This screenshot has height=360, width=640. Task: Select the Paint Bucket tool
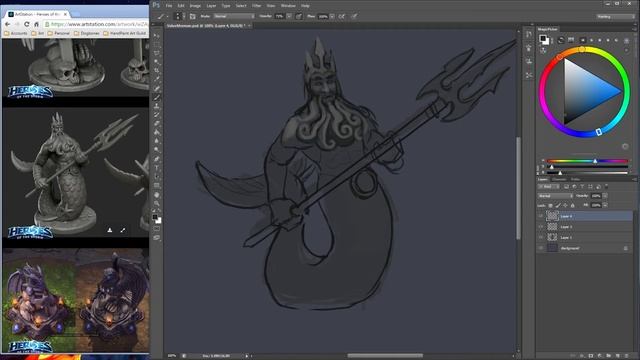pos(157,133)
